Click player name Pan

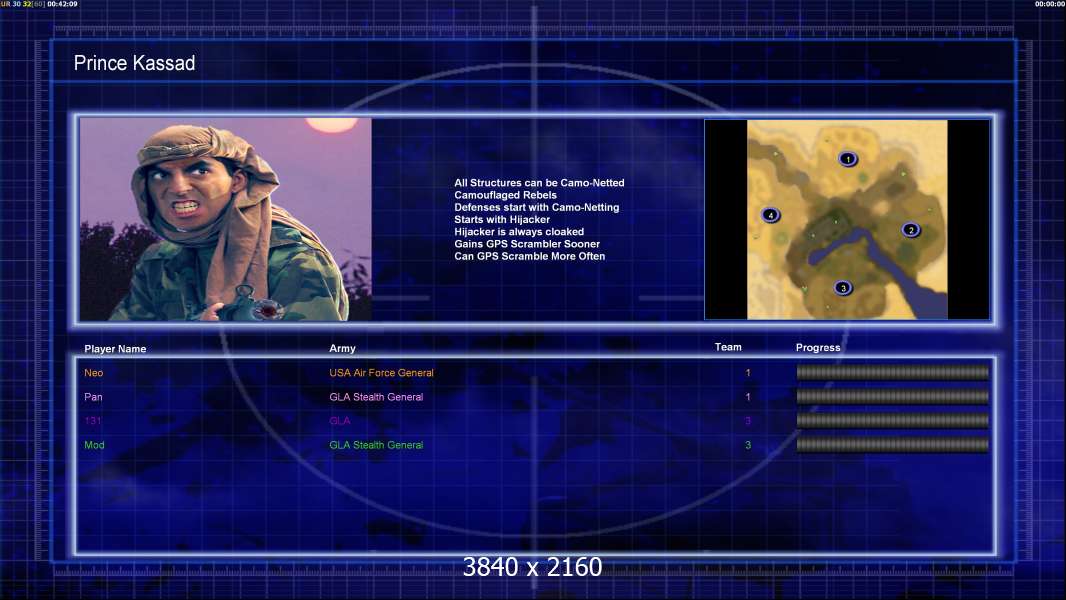(93, 397)
